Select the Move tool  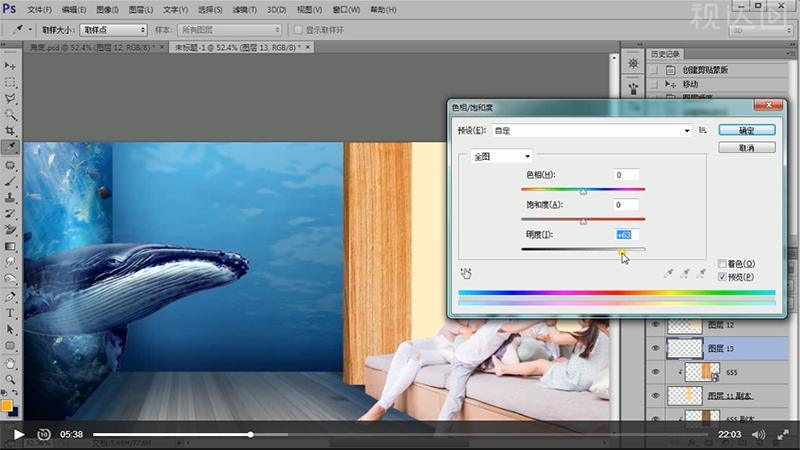[x=10, y=66]
